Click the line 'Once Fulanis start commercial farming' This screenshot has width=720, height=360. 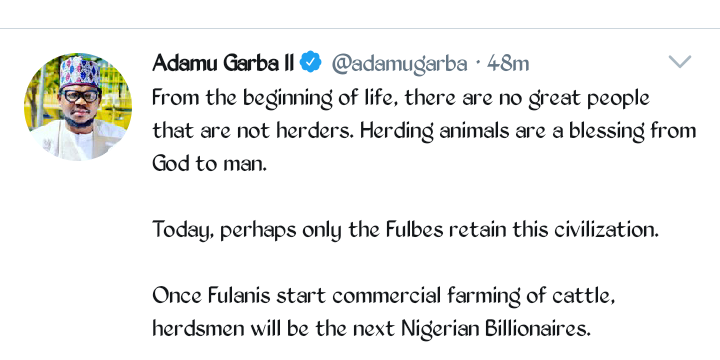(383, 296)
